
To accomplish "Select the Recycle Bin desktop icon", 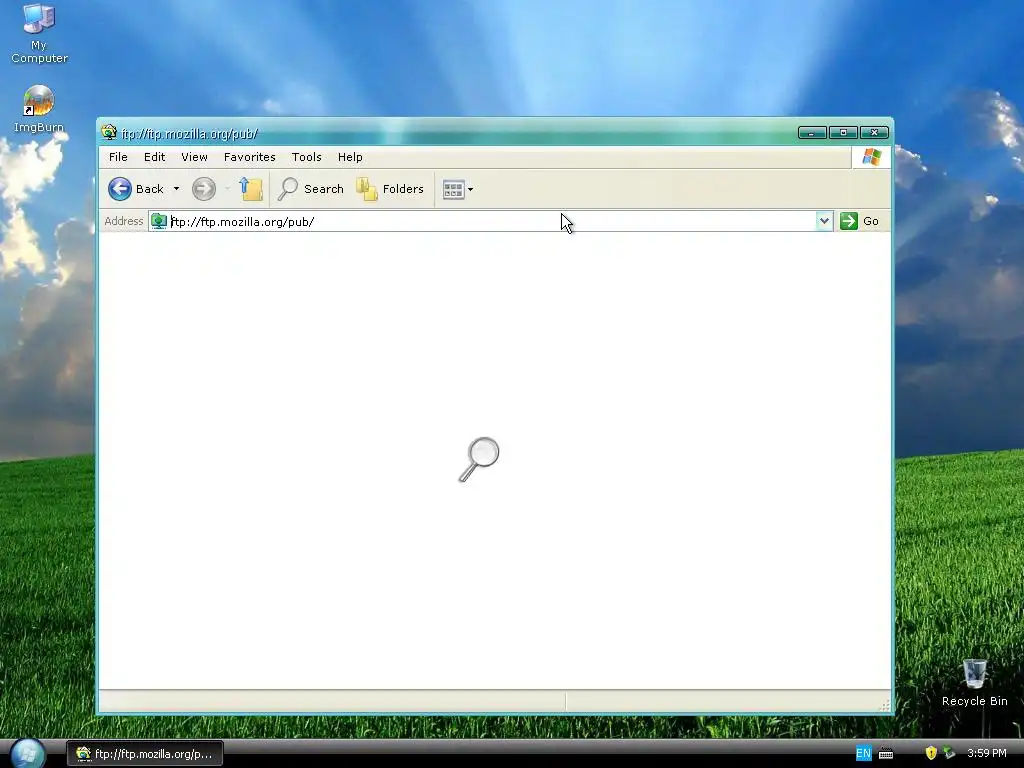I will coord(974,682).
